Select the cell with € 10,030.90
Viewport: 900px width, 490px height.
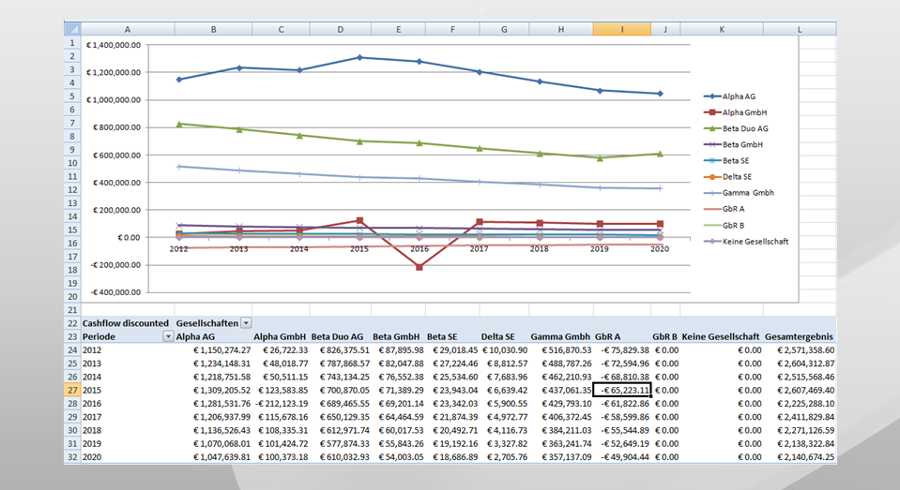tap(504, 350)
